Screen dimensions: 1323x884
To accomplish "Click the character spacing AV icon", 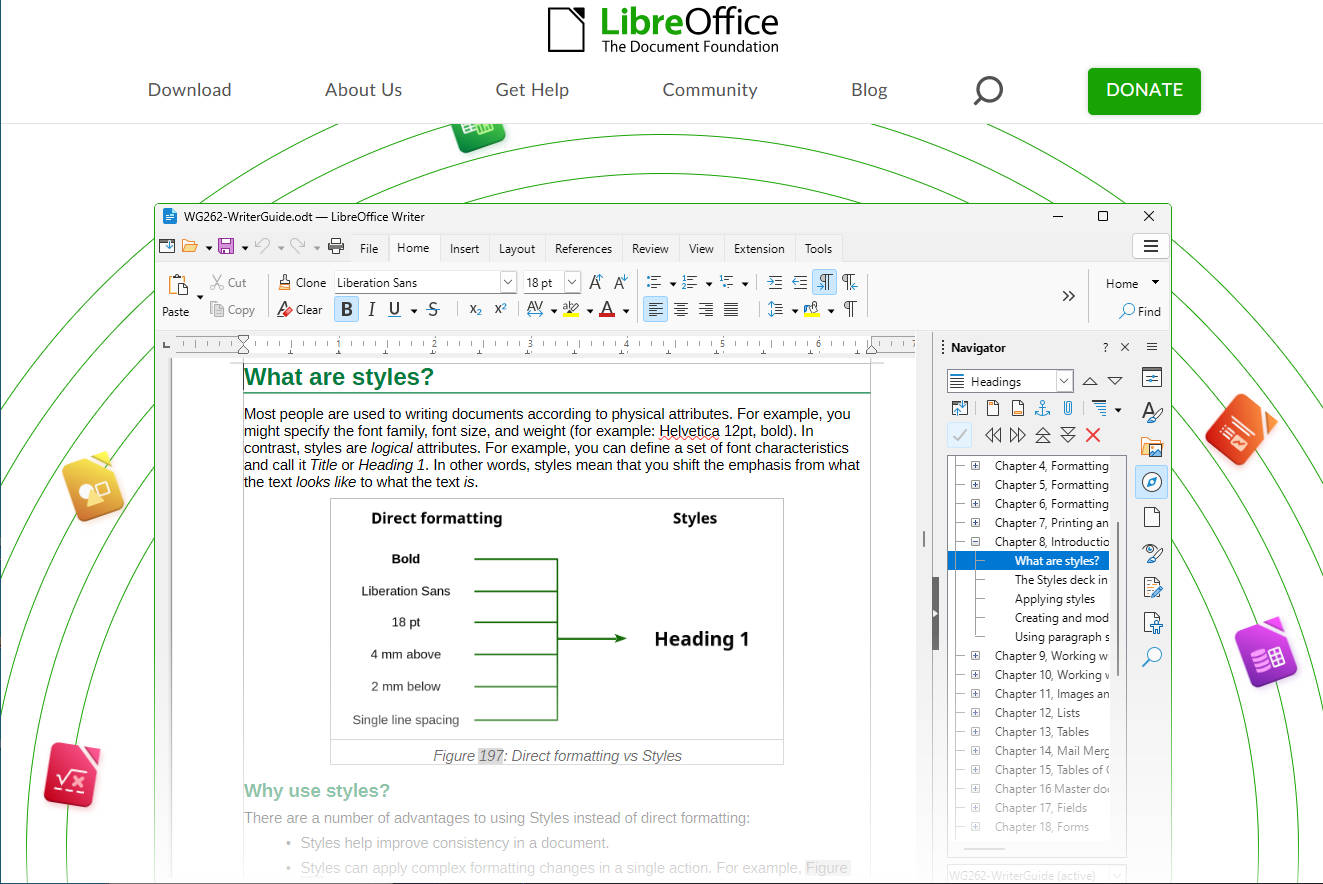I will [535, 310].
